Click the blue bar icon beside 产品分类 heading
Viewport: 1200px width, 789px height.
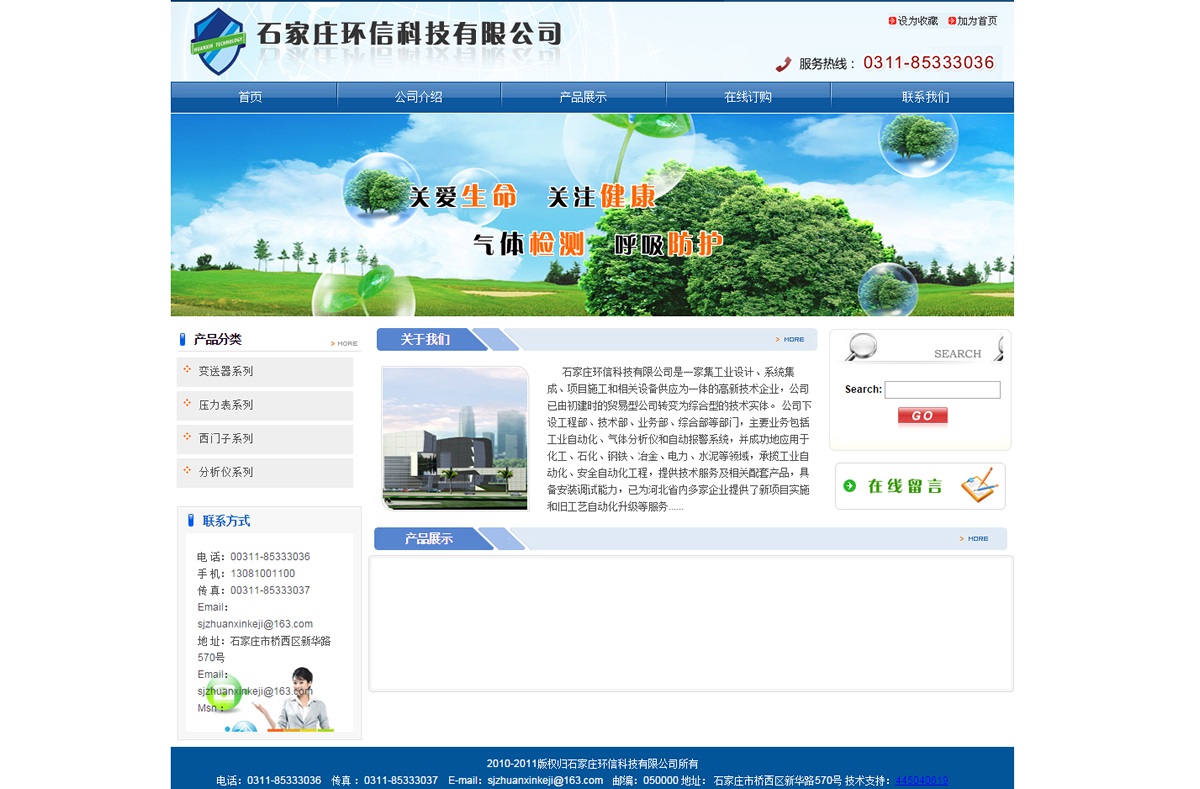pyautogui.click(x=183, y=339)
